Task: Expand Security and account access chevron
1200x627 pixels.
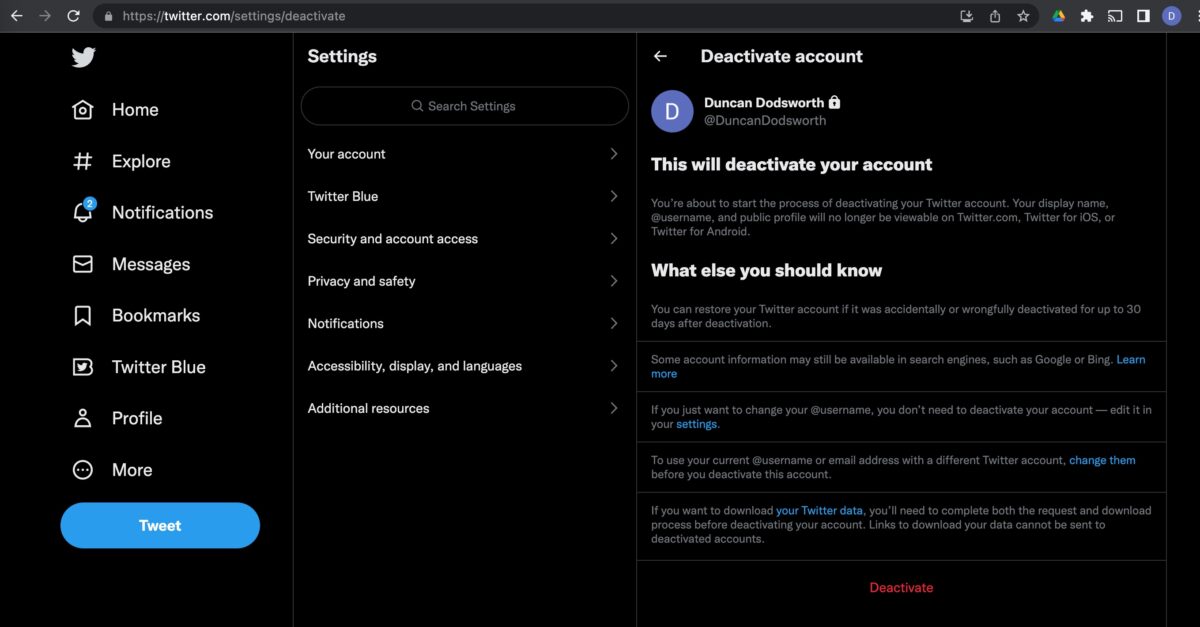Action: (x=614, y=239)
